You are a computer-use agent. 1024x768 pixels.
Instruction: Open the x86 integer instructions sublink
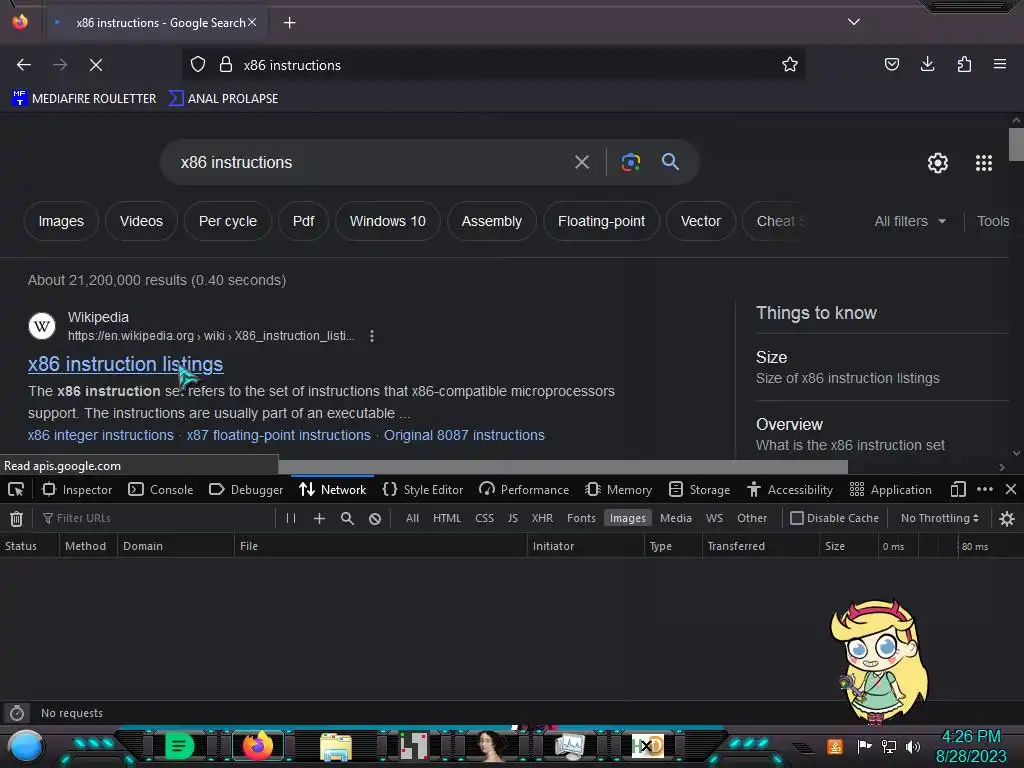click(101, 435)
